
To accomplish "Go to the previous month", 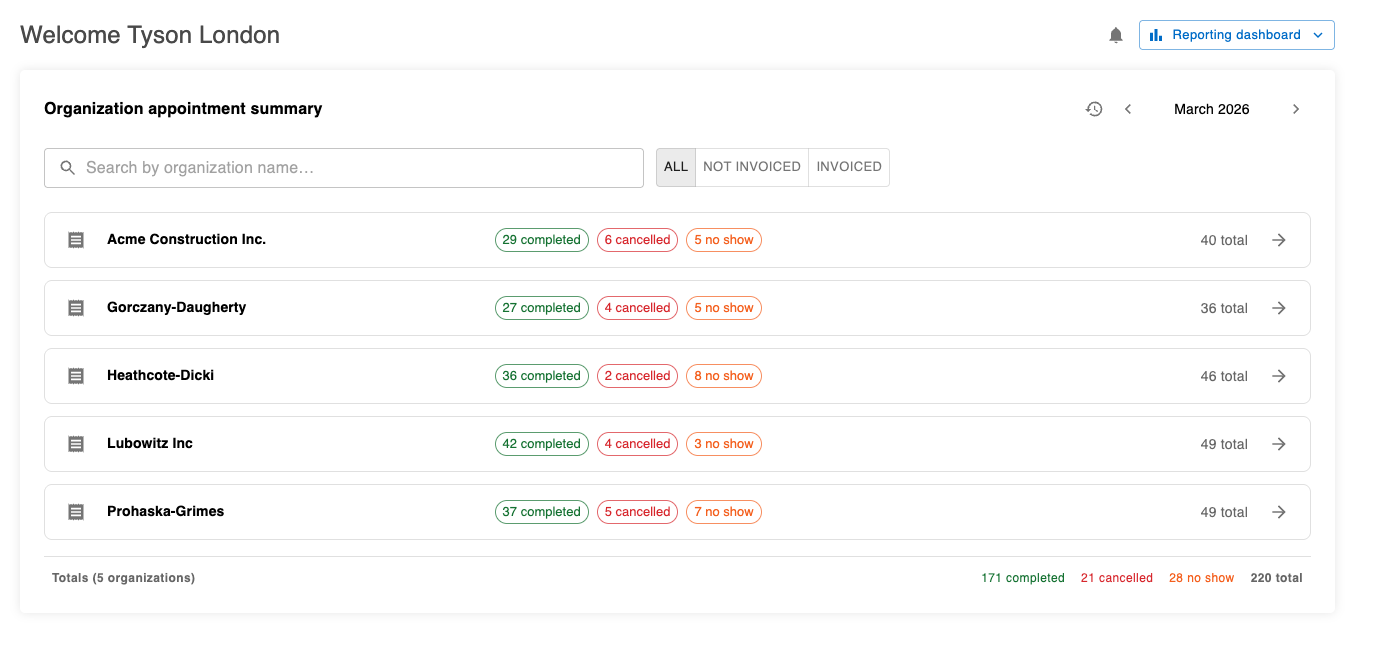I will pyautogui.click(x=1128, y=109).
